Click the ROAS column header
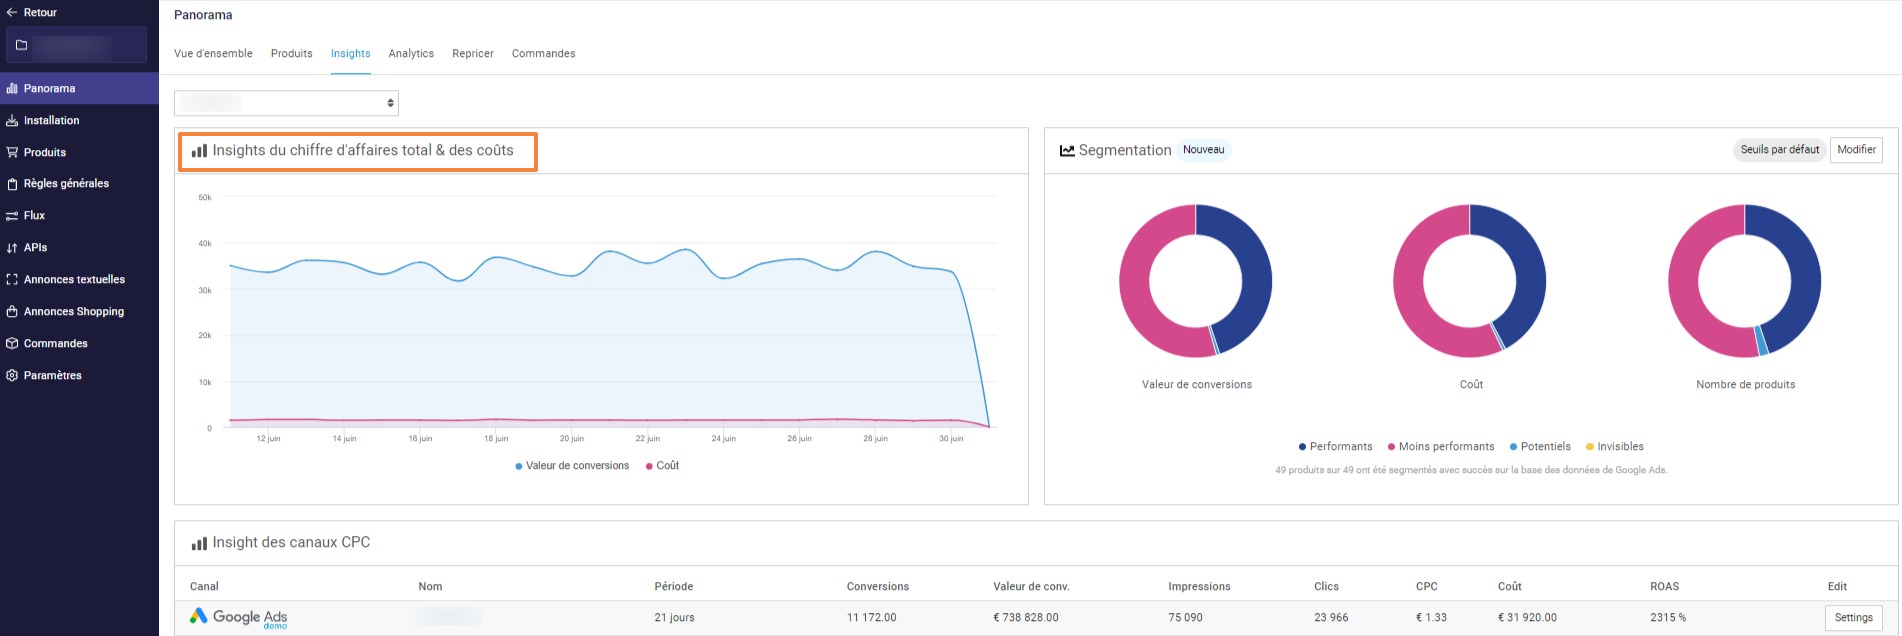Screen dimensions: 1902x636 [1665, 587]
